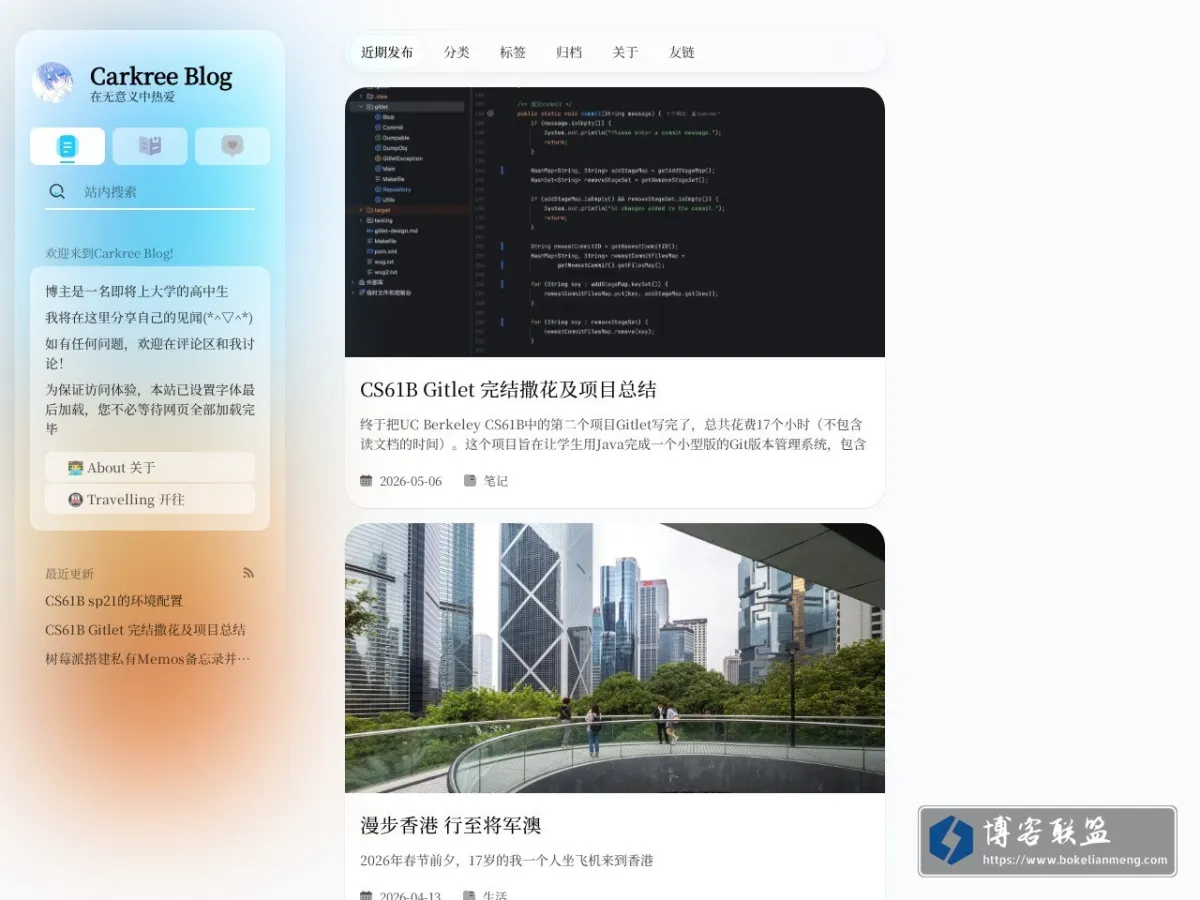Click the 最近更新 heading
1200x900 pixels.
pyautogui.click(x=69, y=574)
